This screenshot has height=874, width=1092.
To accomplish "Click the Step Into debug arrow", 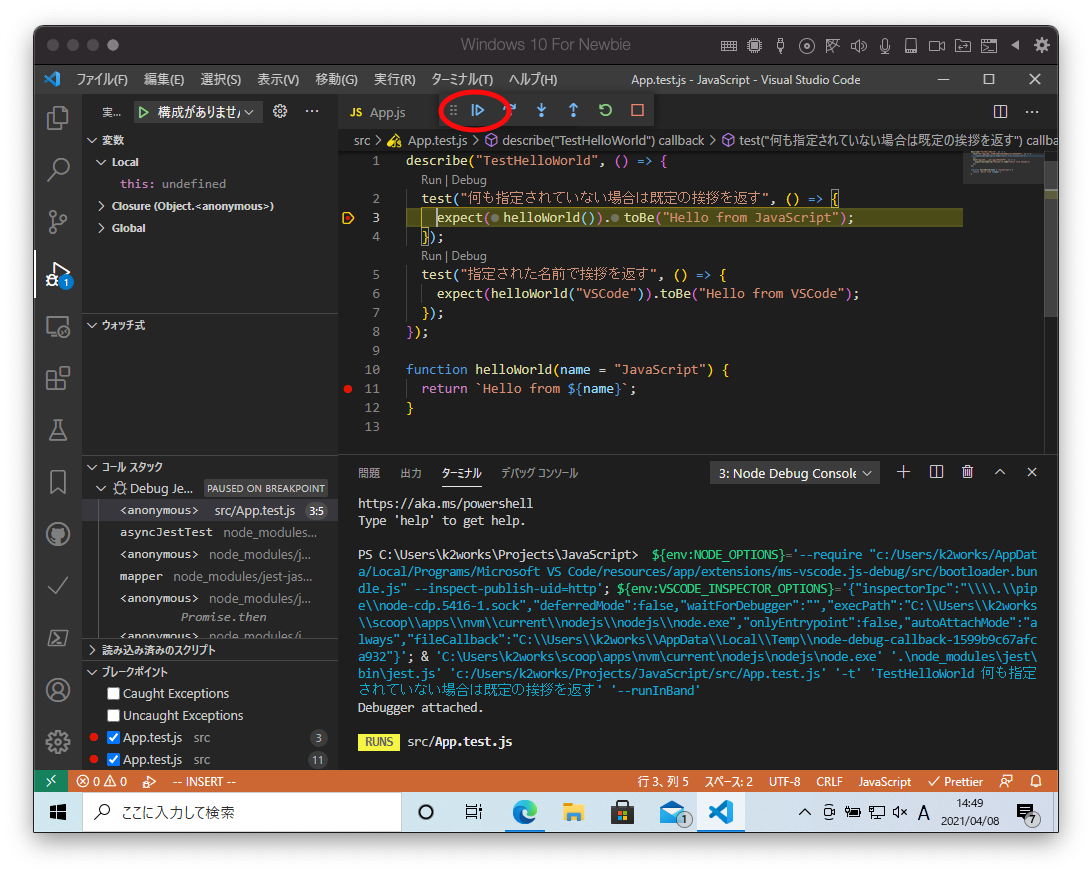I will pyautogui.click(x=541, y=110).
